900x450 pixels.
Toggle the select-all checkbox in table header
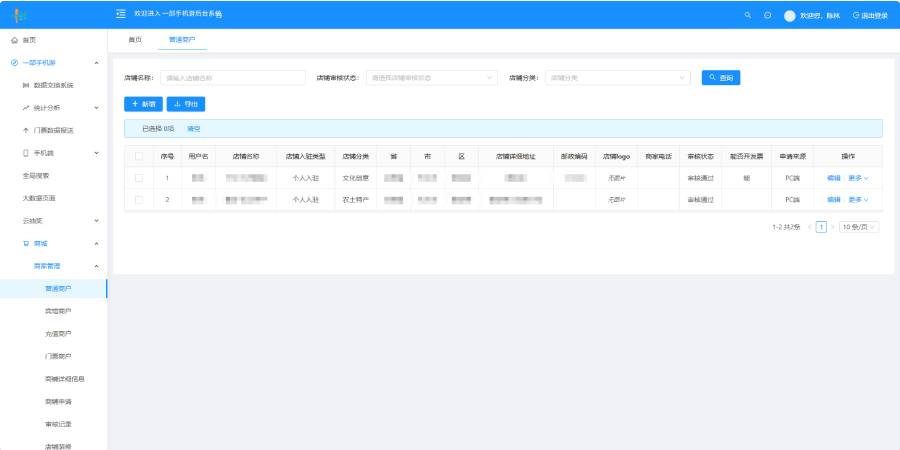tap(139, 156)
